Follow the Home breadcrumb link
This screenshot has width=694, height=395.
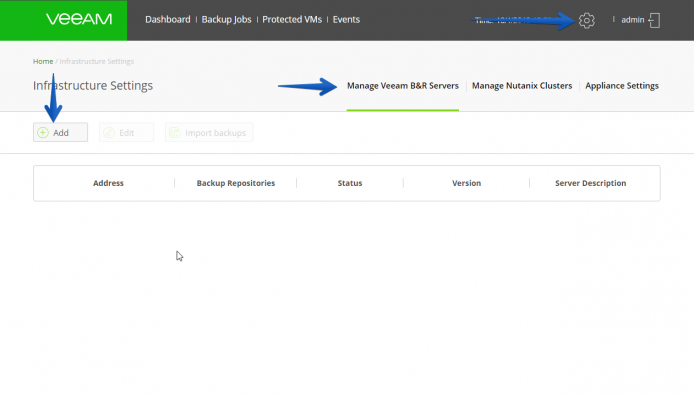pos(43,61)
